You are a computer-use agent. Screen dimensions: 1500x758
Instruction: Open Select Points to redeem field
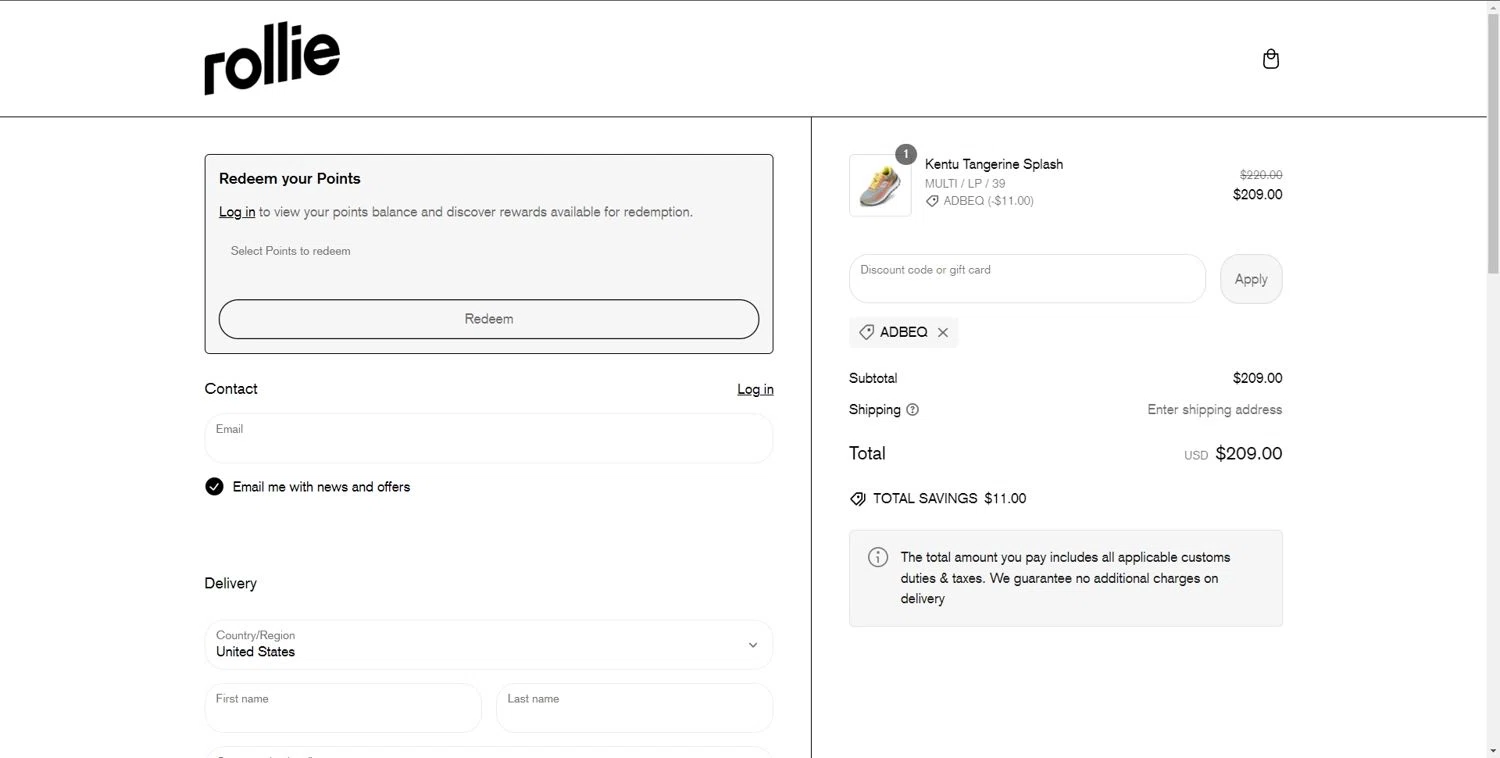click(489, 260)
